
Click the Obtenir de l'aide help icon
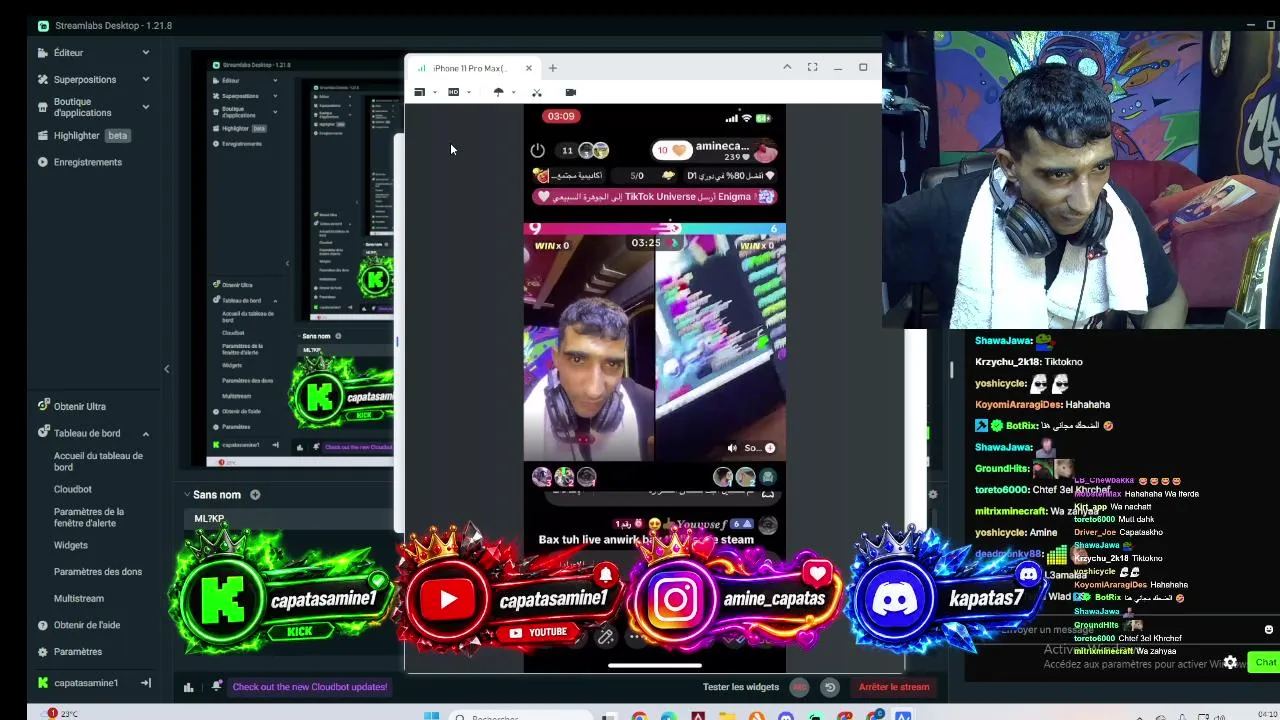point(43,625)
